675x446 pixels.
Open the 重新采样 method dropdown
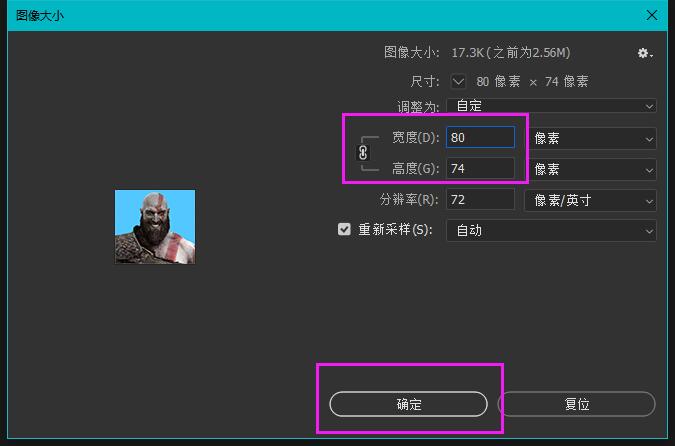click(551, 231)
